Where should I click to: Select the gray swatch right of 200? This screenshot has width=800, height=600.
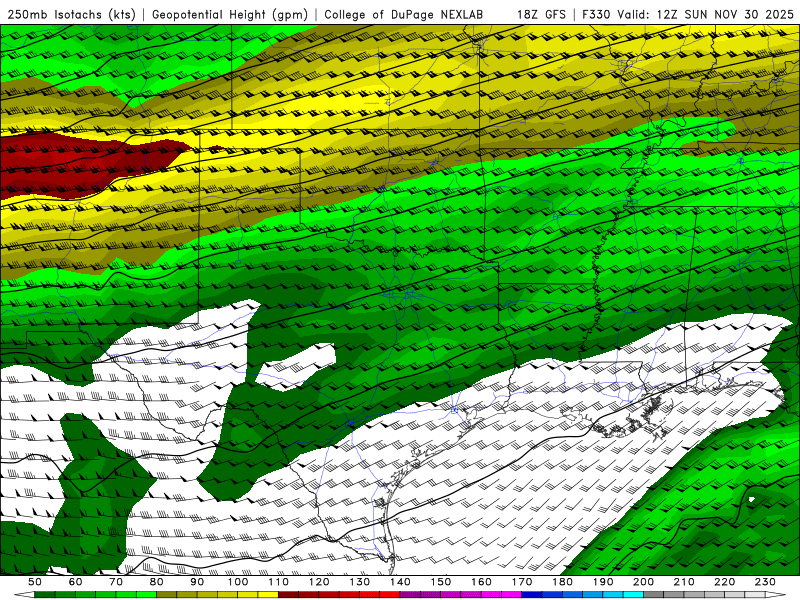654,595
